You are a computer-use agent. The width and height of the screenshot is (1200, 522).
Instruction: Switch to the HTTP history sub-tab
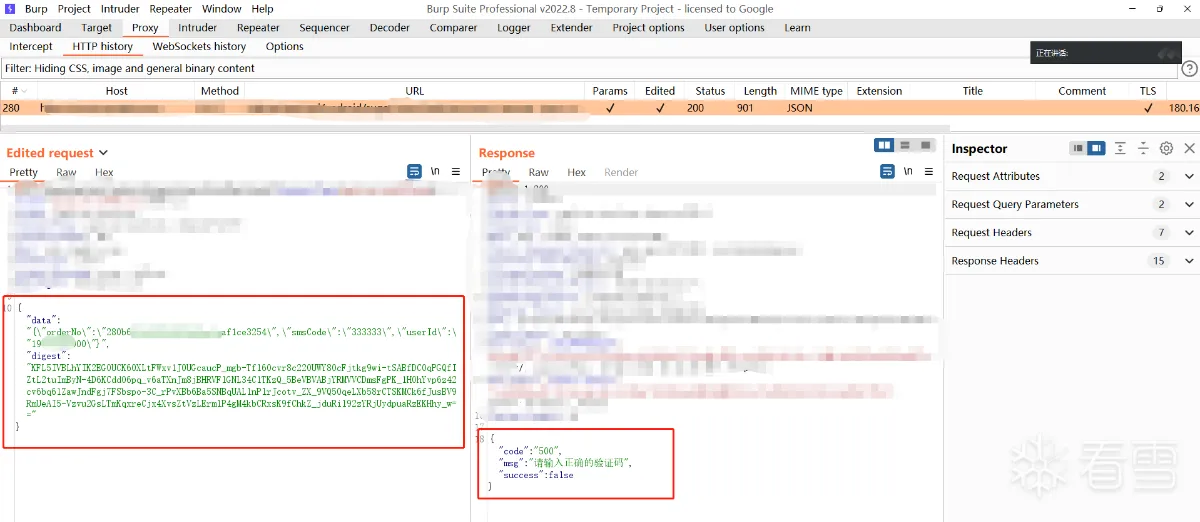pyautogui.click(x=103, y=46)
